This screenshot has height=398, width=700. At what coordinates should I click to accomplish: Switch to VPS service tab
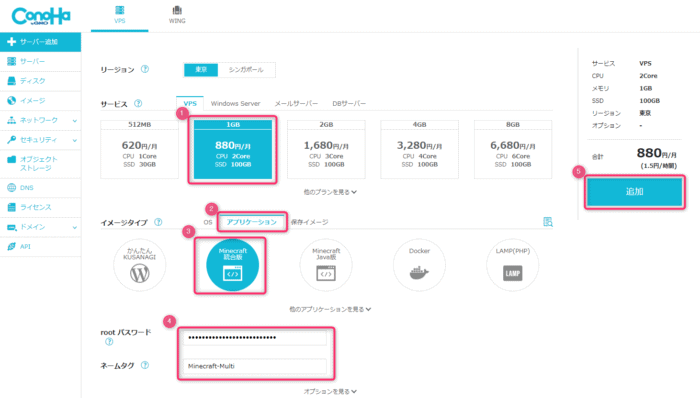pyautogui.click(x=190, y=103)
